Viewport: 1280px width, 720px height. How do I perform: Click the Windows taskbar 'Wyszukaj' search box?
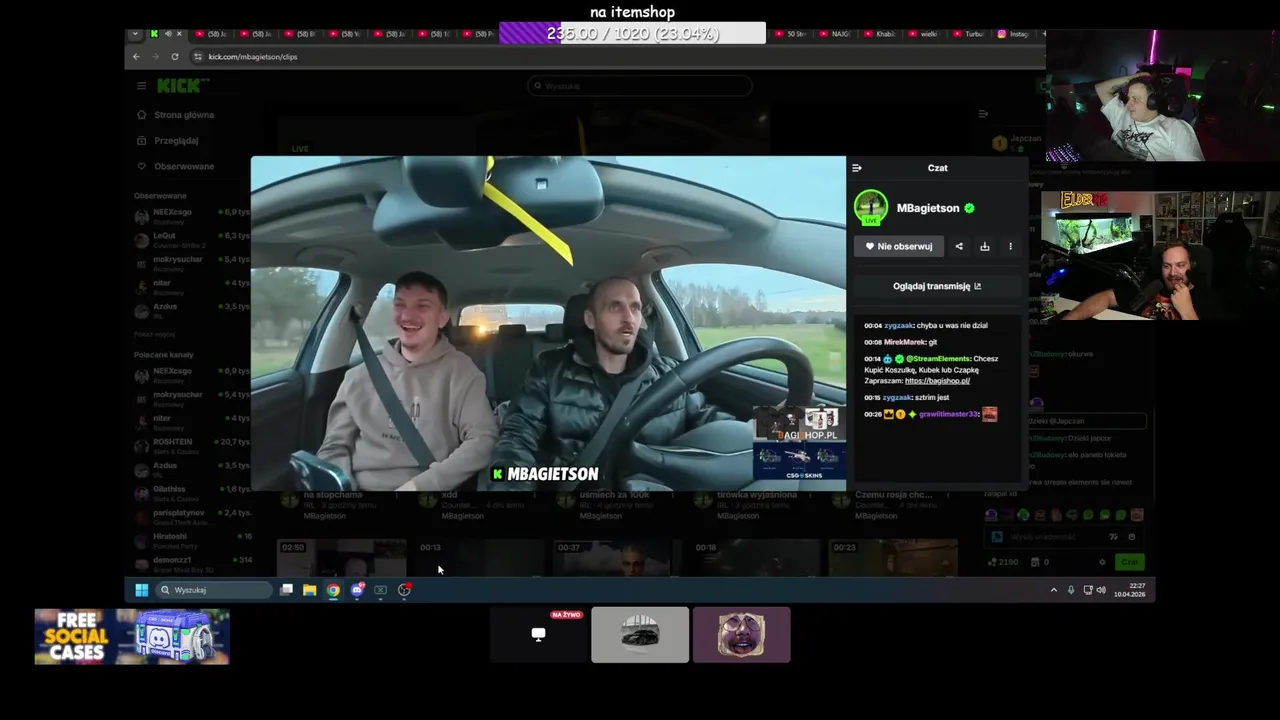214,590
